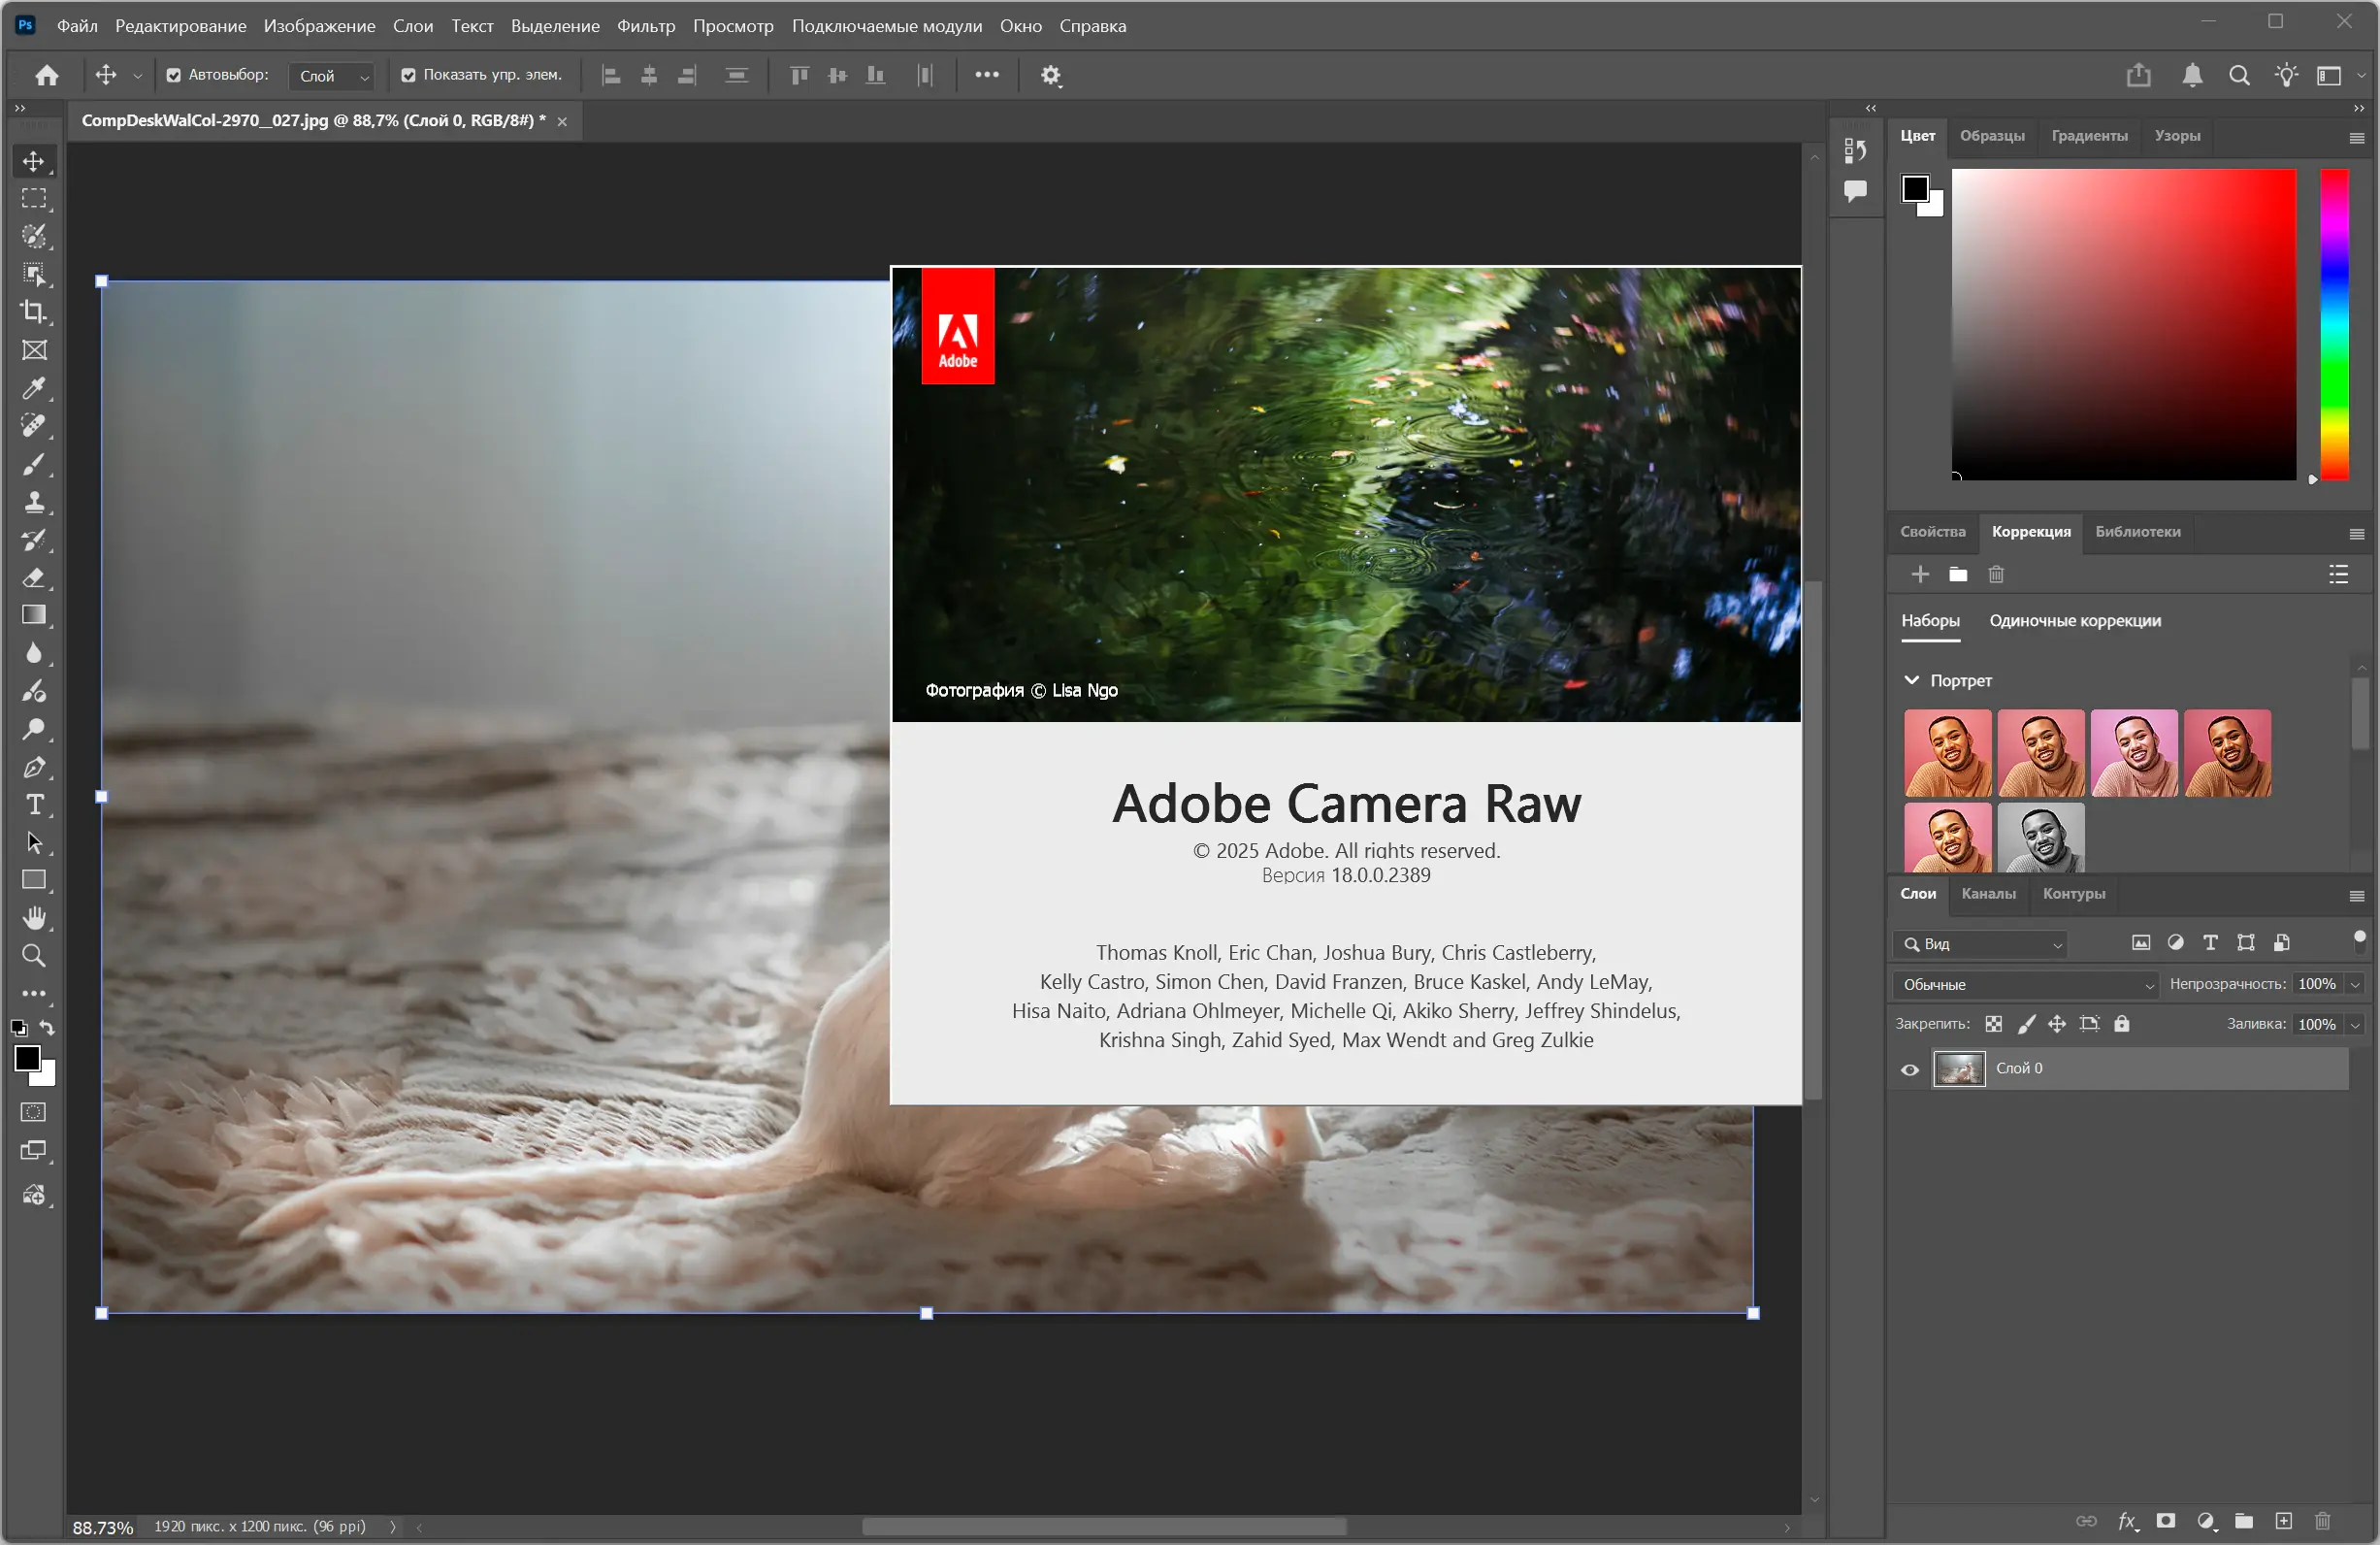Switch to the Каналы tab
2380x1545 pixels.
(1987, 894)
